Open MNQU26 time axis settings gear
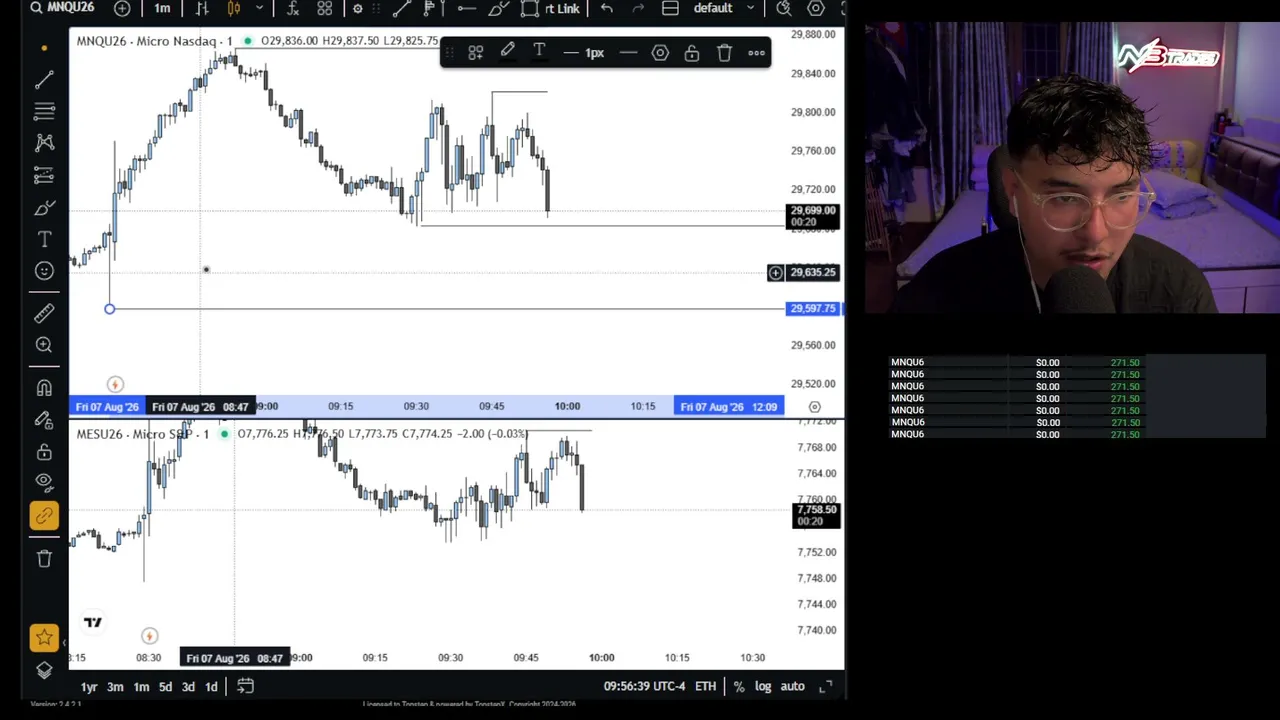 815,407
